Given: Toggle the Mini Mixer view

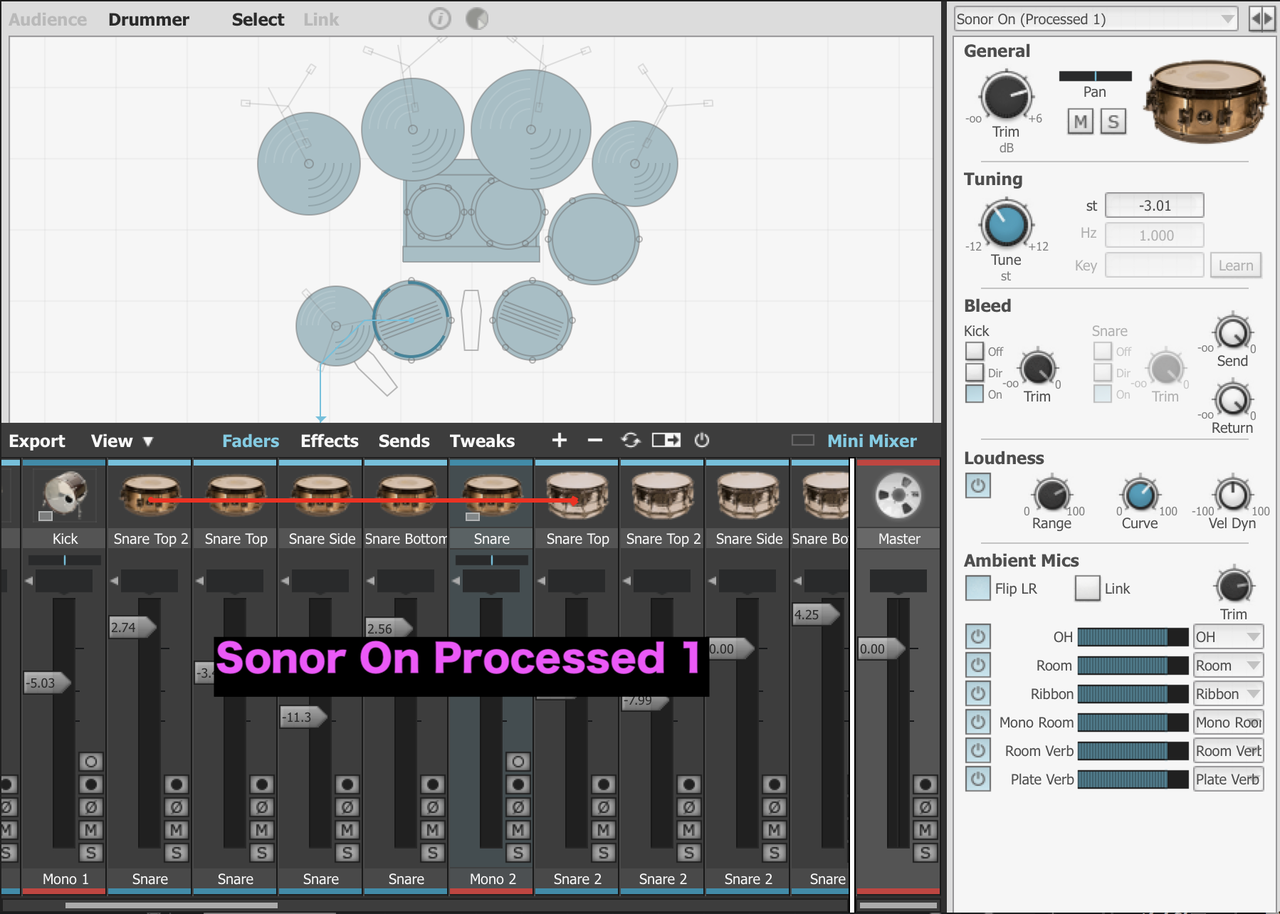Looking at the screenshot, I should coord(872,441).
